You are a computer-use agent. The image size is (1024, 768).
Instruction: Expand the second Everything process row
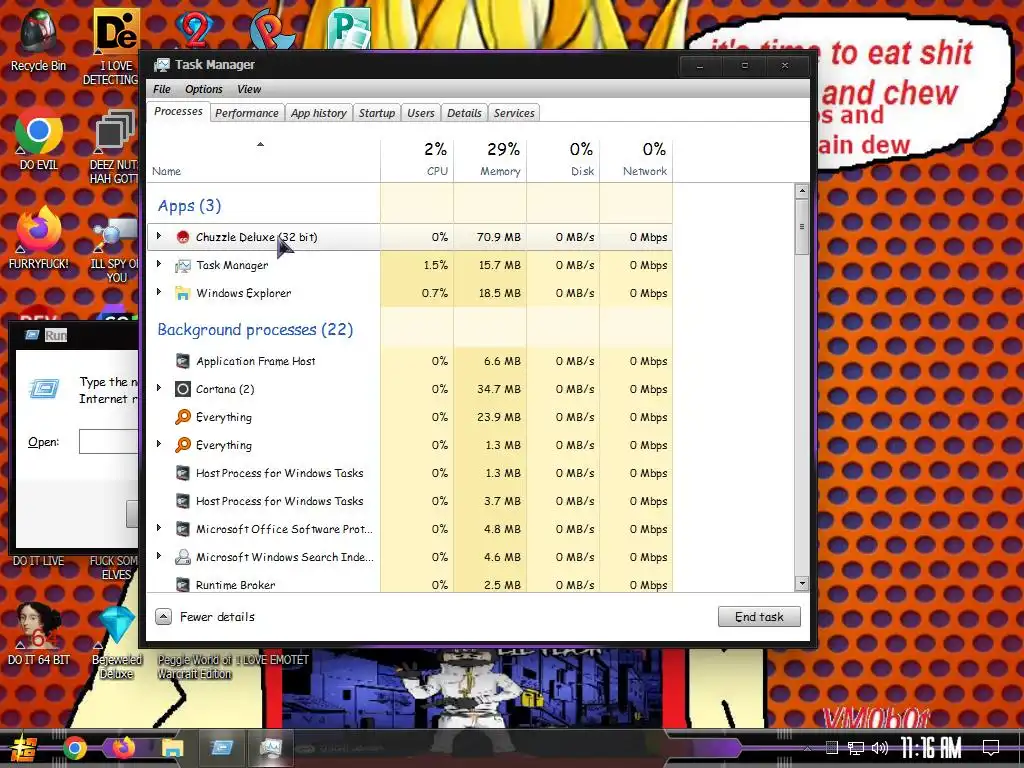(159, 444)
